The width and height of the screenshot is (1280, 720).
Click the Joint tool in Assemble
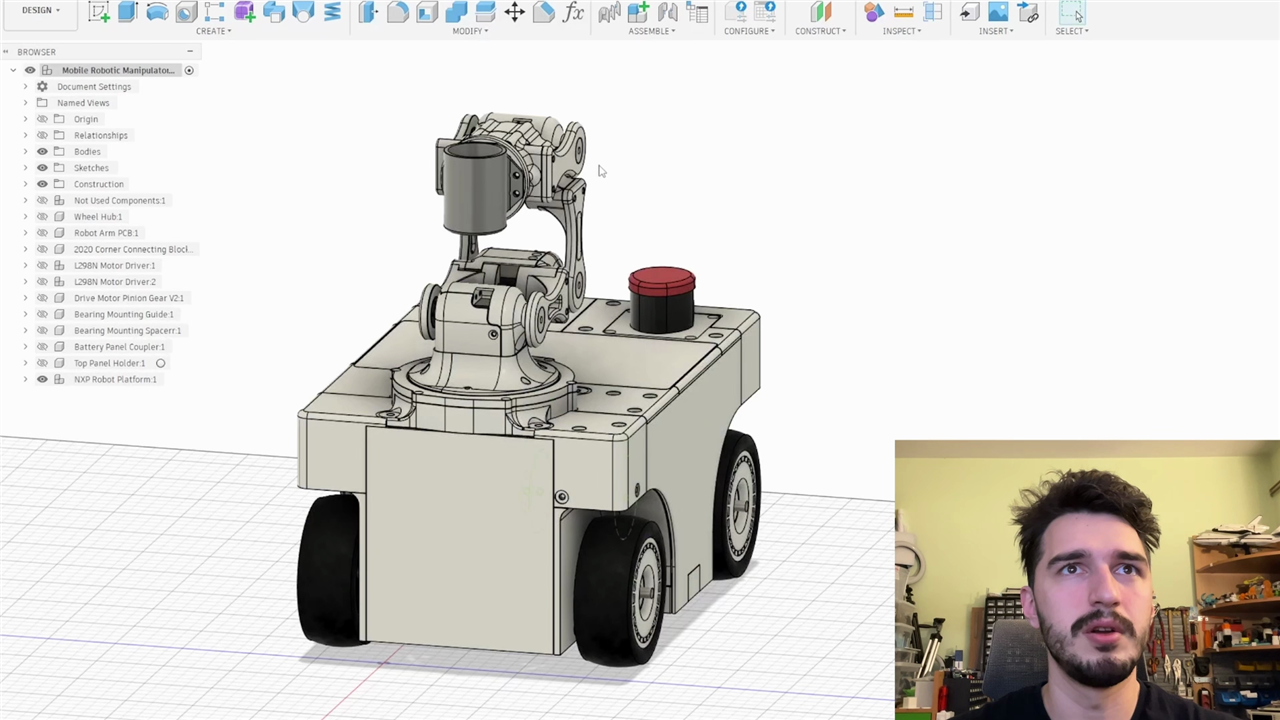click(x=609, y=12)
